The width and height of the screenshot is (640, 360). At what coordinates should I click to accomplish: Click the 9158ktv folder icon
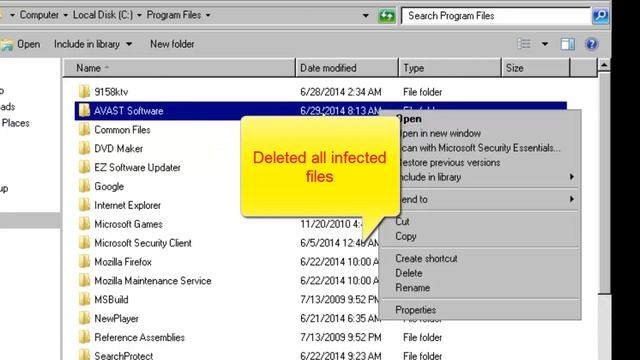click(84, 91)
